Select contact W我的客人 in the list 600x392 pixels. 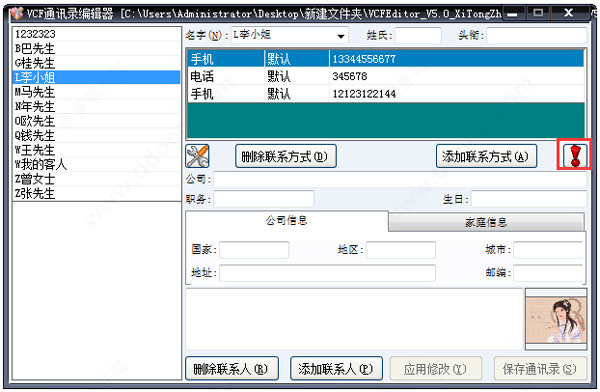[x=96, y=164]
